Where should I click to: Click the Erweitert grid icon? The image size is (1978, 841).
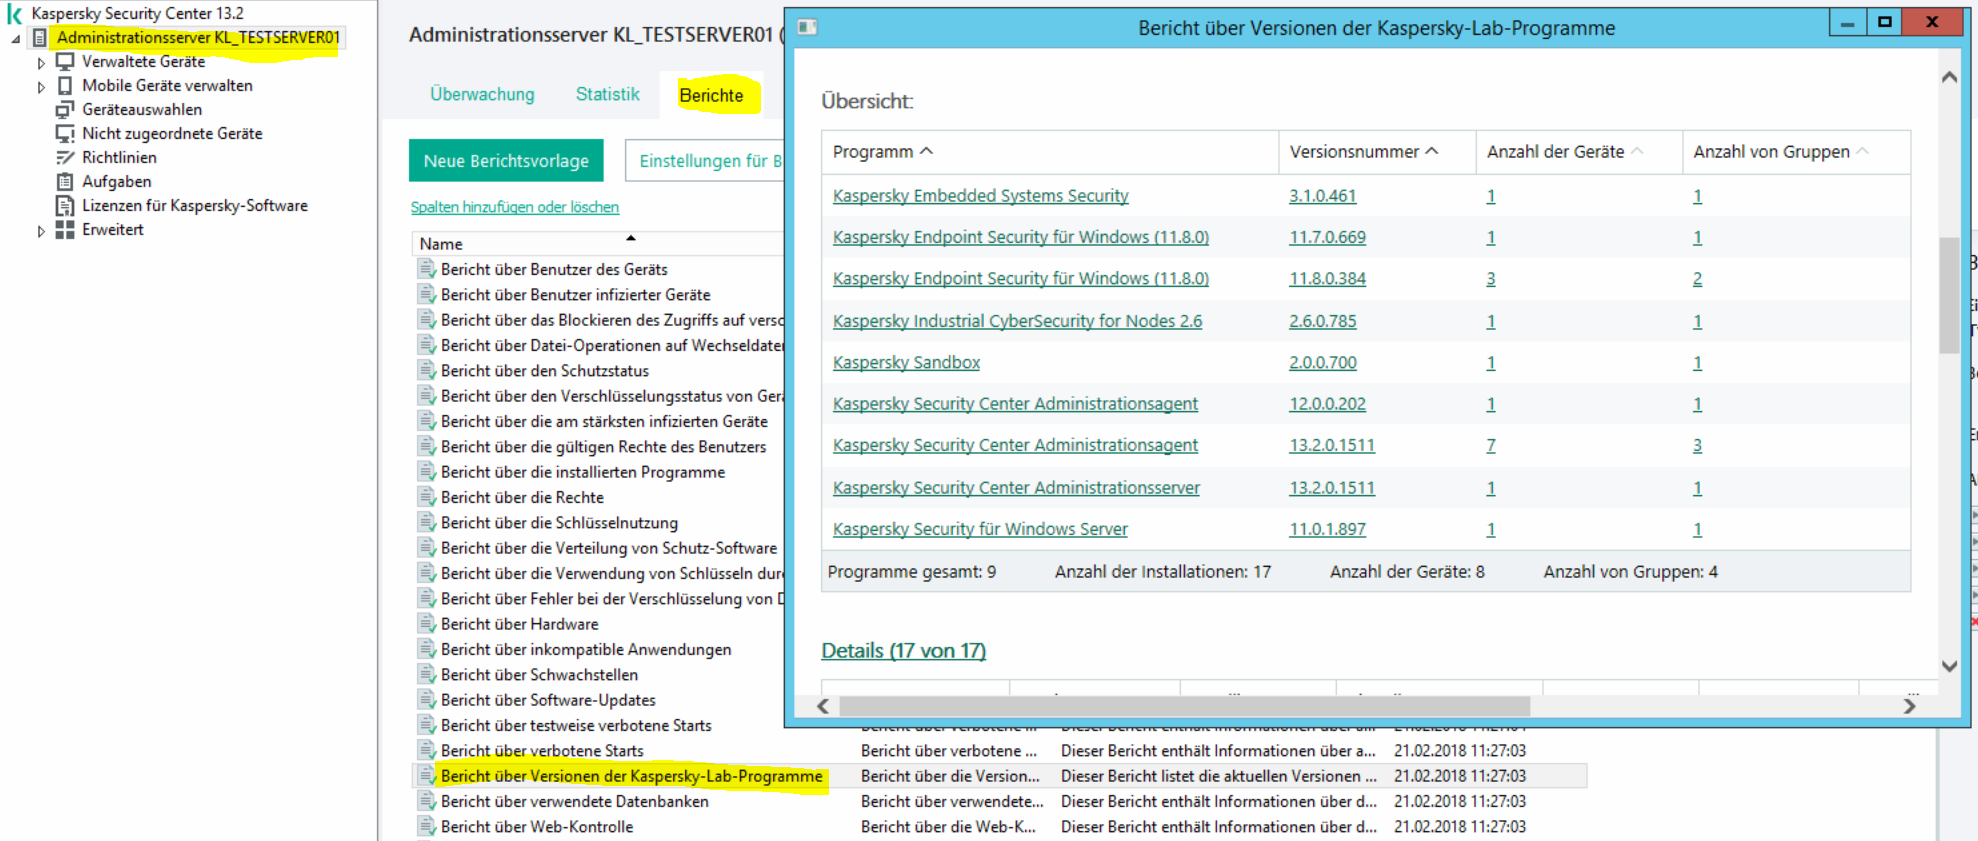[x=65, y=230]
